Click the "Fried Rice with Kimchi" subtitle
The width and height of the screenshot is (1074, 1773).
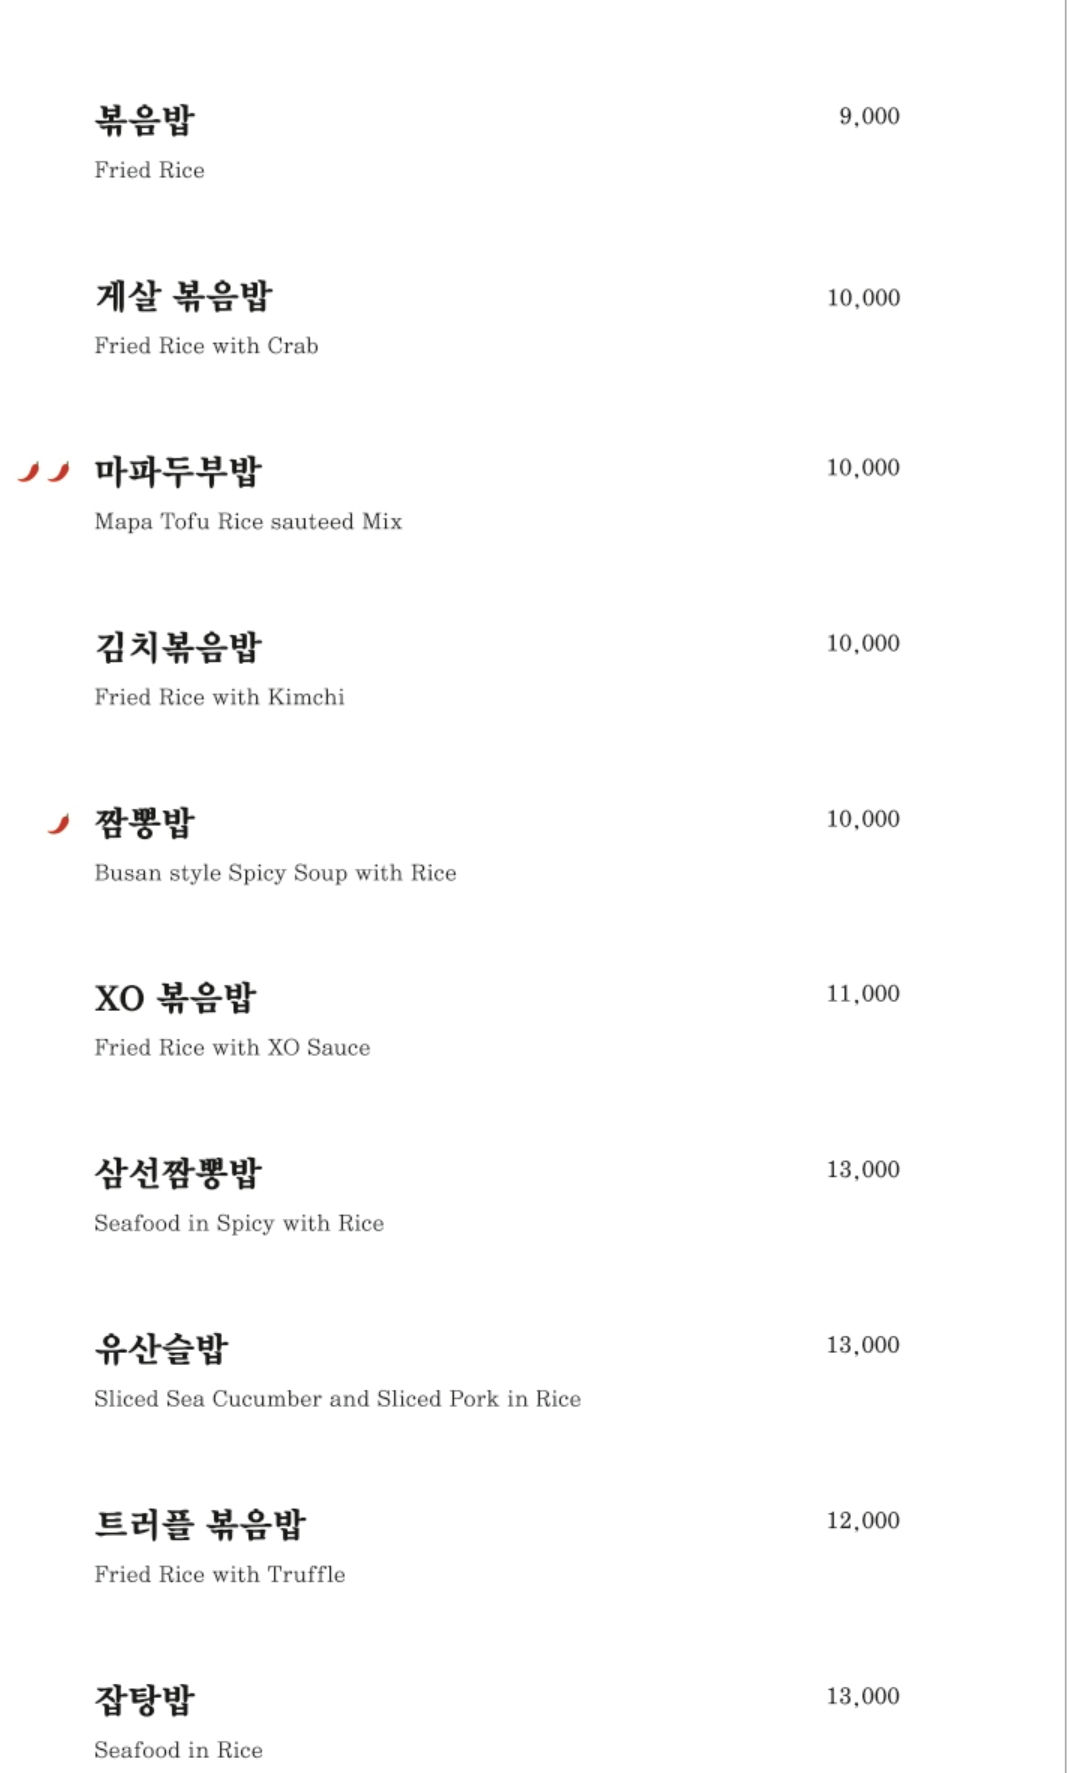[219, 697]
